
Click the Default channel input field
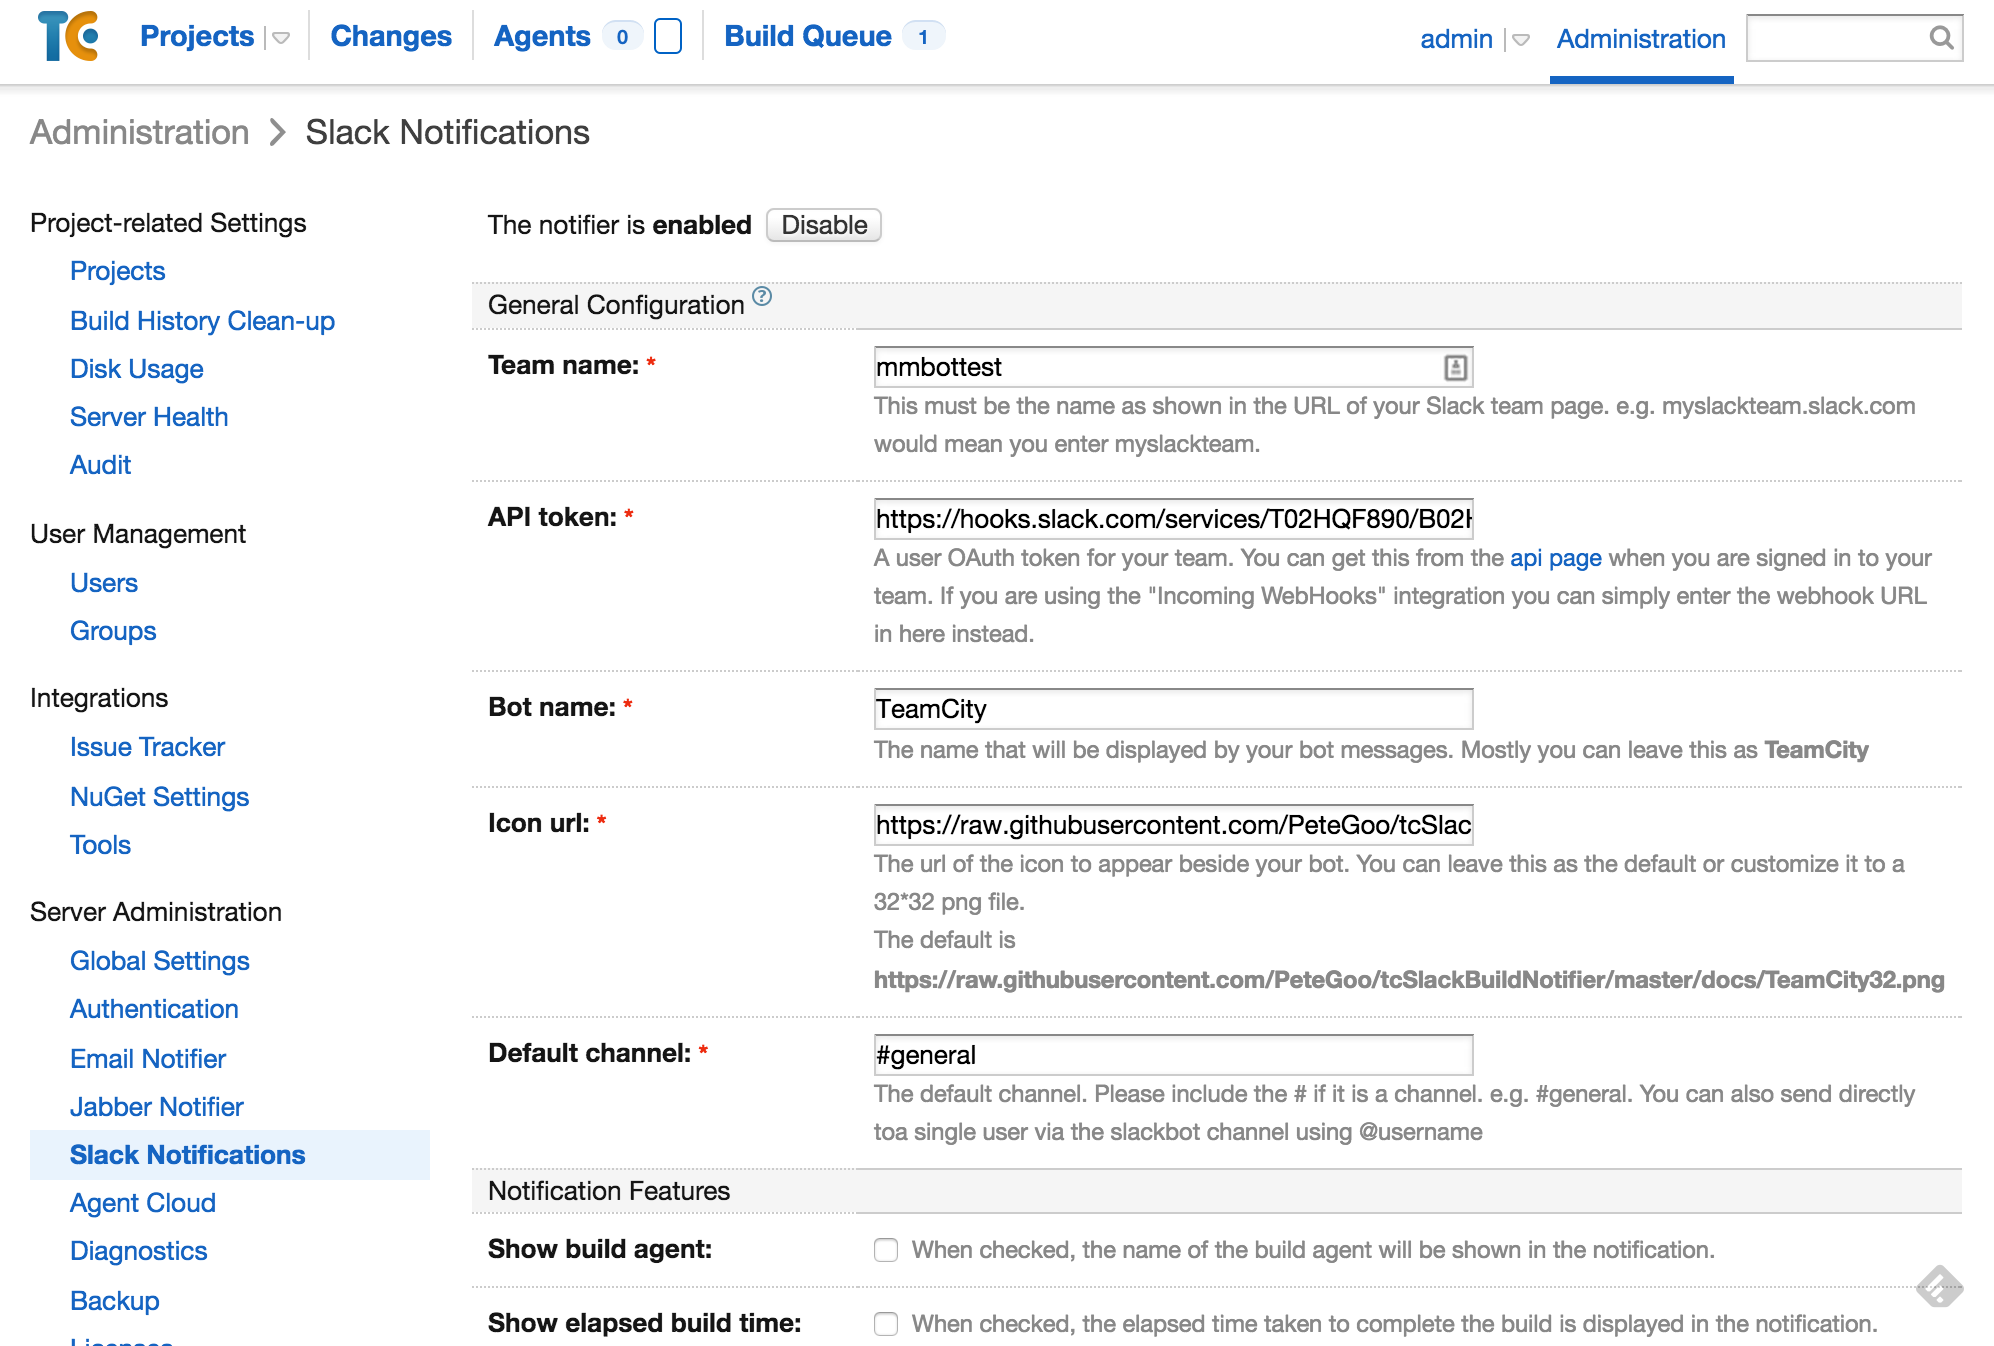(x=1172, y=1055)
